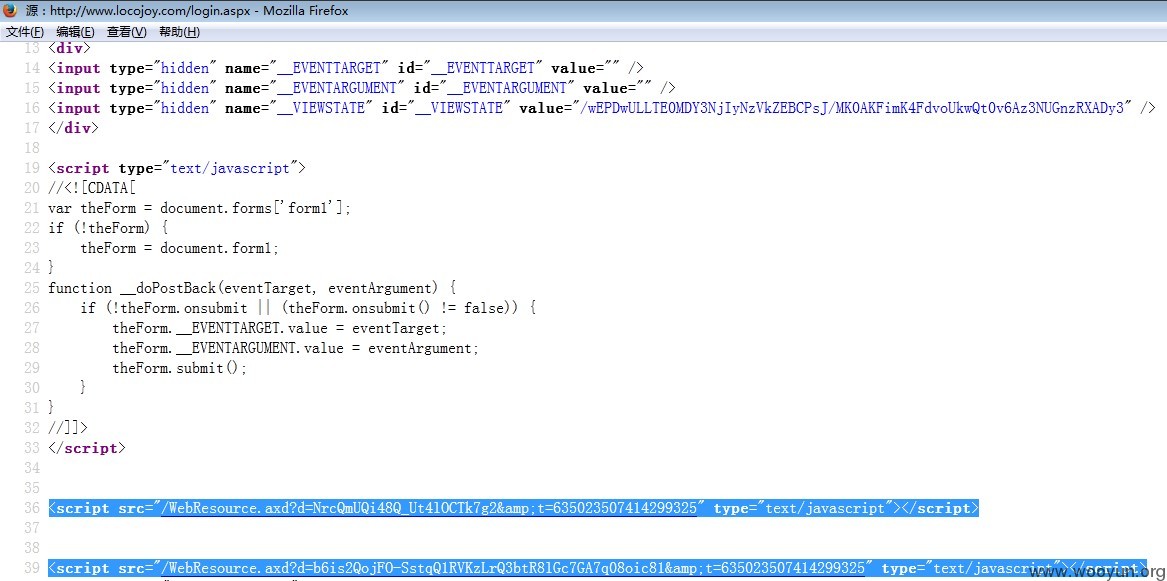Click the __EVENTARGUMENT.value assignment line 28
Image resolution: width=1167 pixels, height=581 pixels.
pos(296,349)
